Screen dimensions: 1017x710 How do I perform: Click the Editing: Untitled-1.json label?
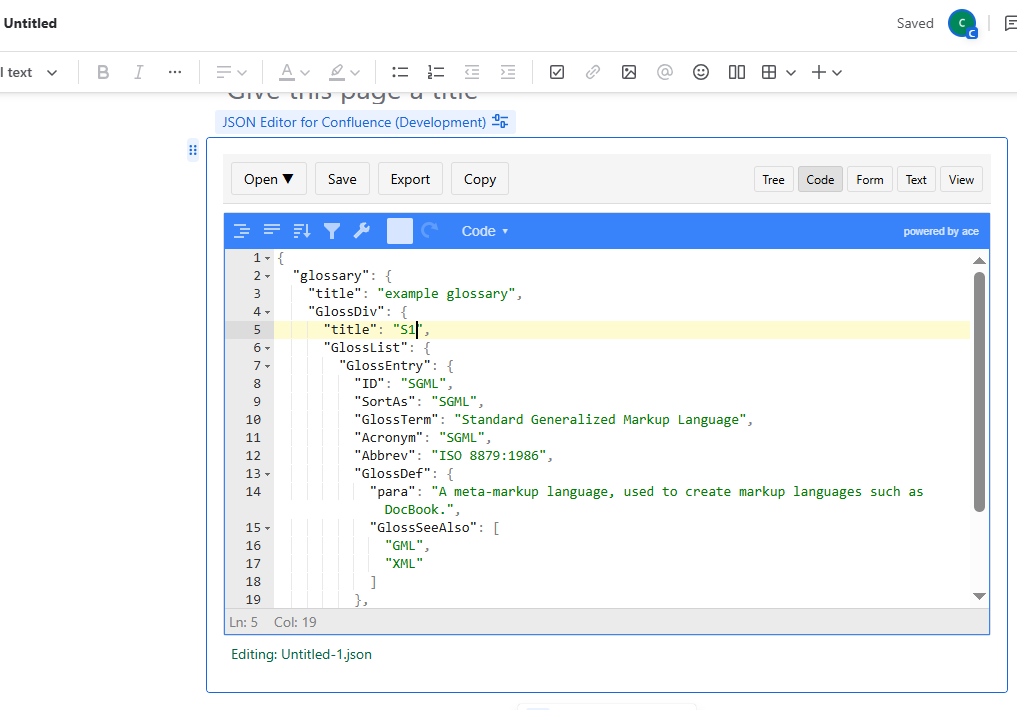(302, 654)
